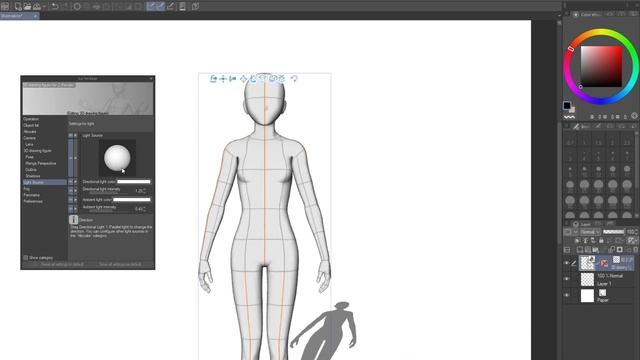640x360 pixels.
Task: Click the camera-rotate icon above 3D figure
Action: click(x=213, y=78)
